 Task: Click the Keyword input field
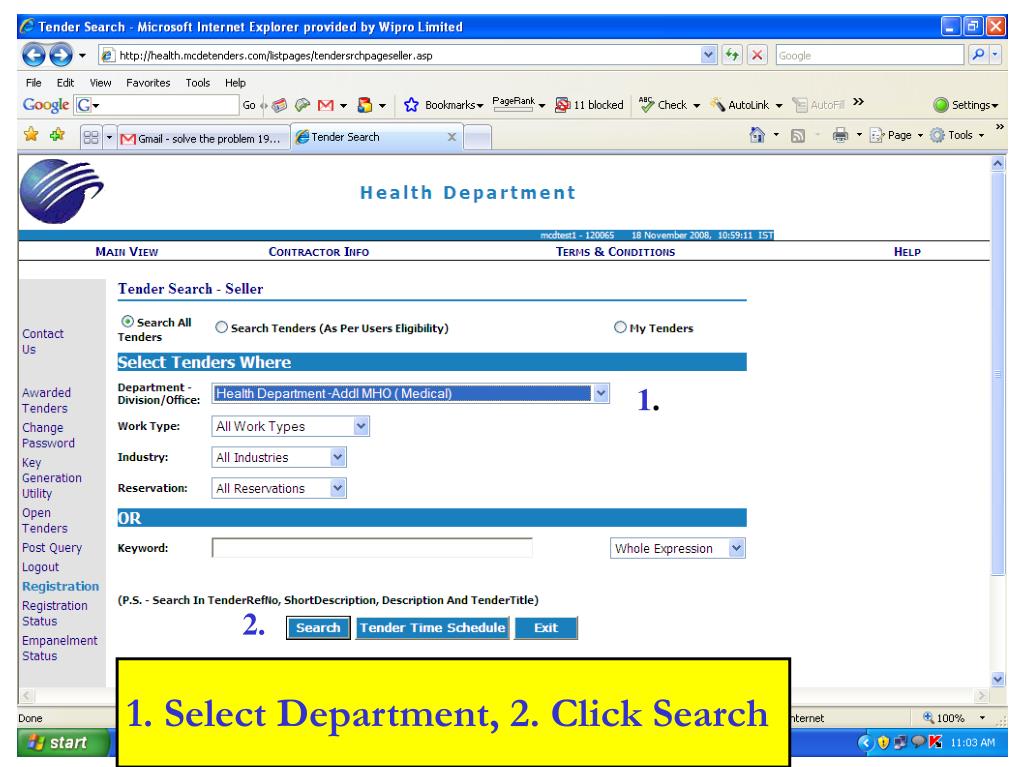(372, 548)
